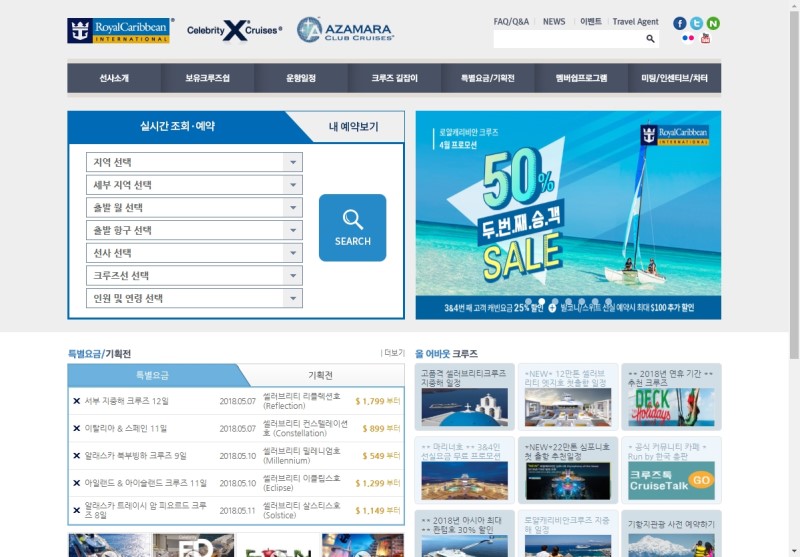
Task: Click the page vertical scrollbar
Action: click(x=794, y=184)
